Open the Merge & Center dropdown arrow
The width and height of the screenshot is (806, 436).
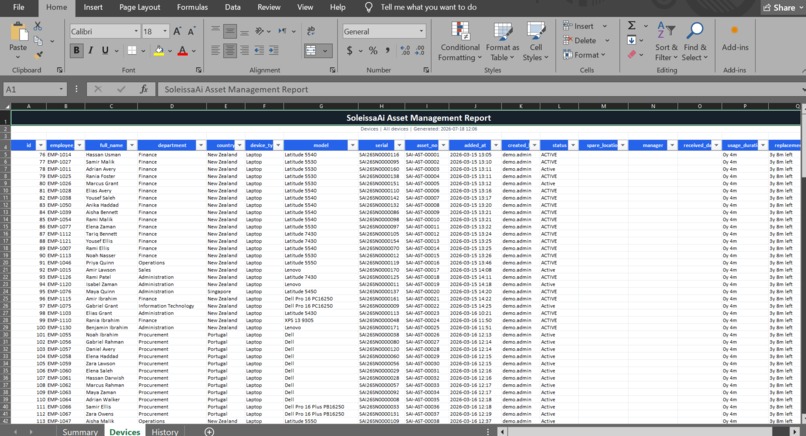point(325,51)
